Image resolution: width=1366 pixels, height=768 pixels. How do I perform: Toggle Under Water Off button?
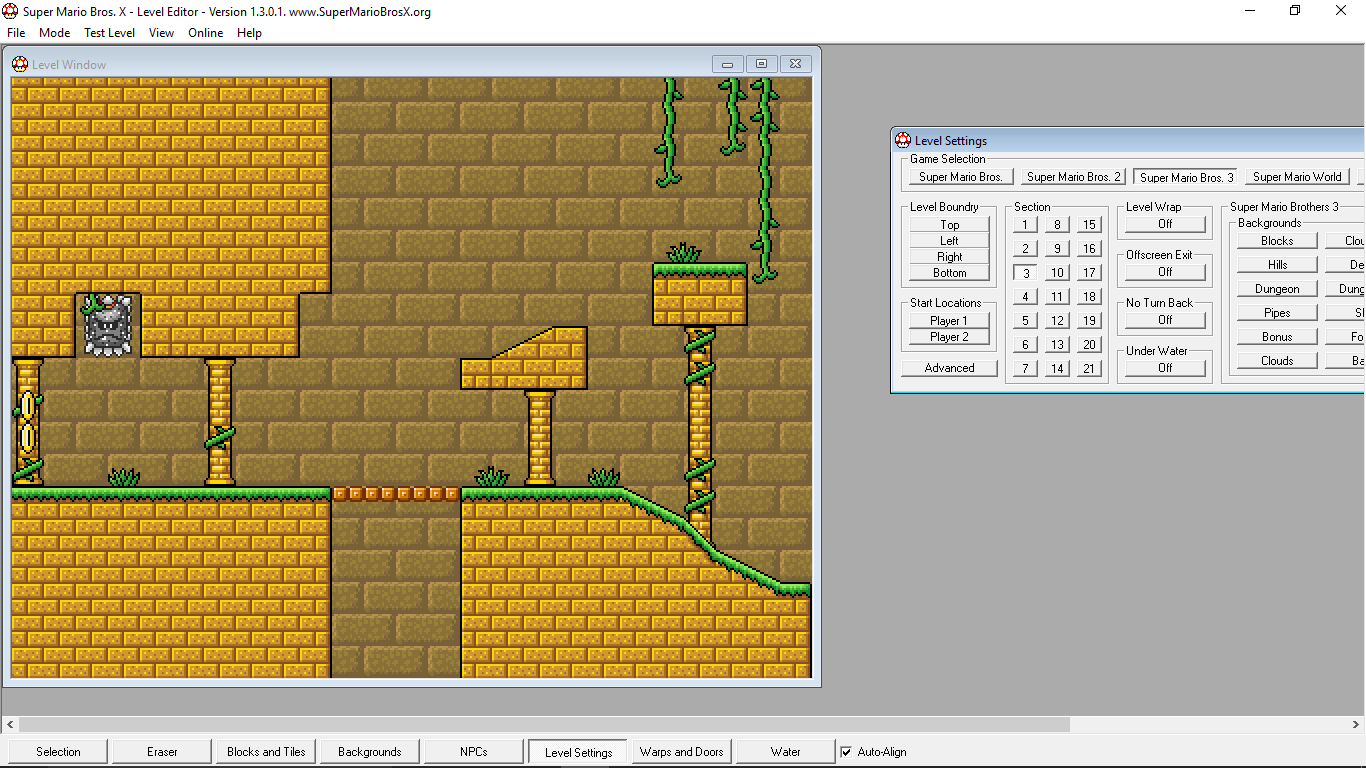coord(1165,368)
